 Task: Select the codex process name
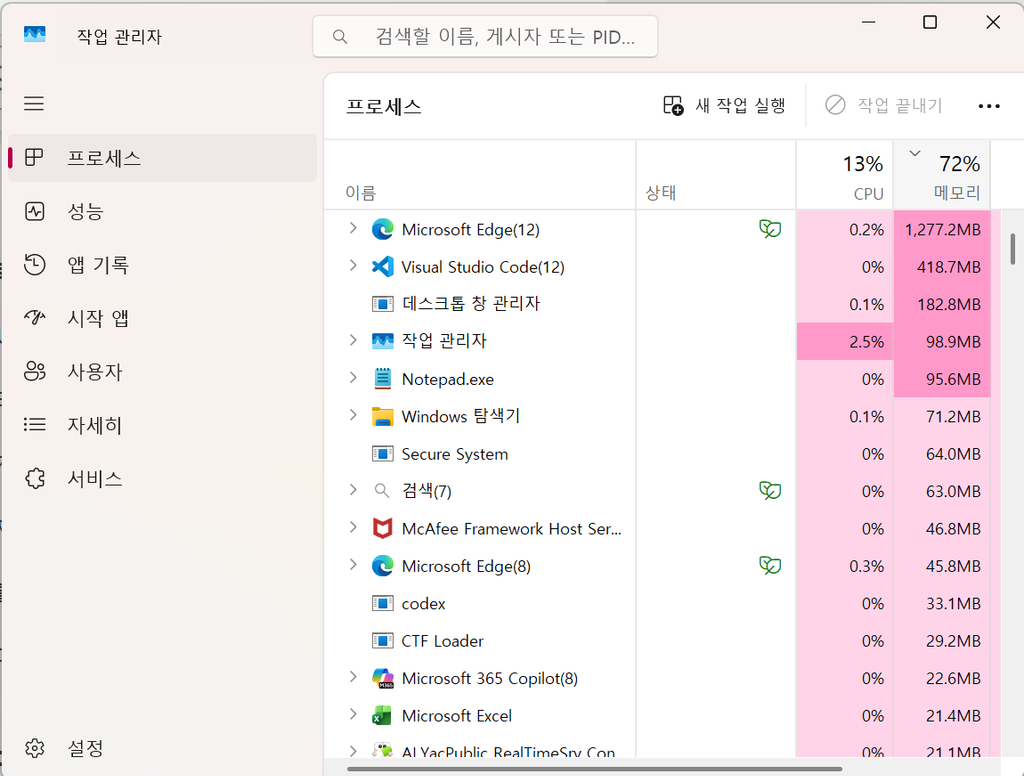click(x=423, y=604)
